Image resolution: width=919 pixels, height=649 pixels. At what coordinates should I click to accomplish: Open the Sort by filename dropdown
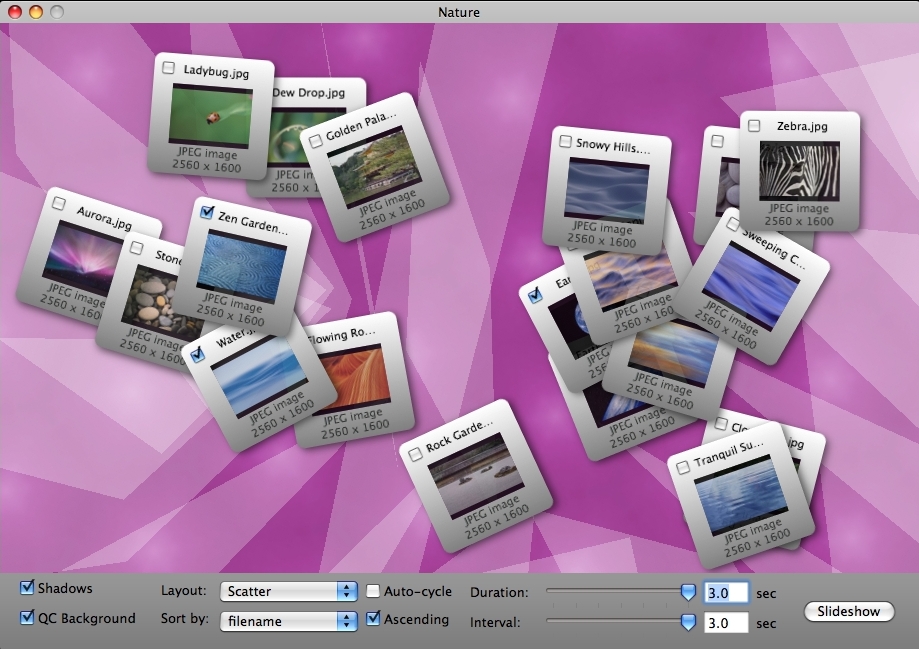[x=288, y=621]
